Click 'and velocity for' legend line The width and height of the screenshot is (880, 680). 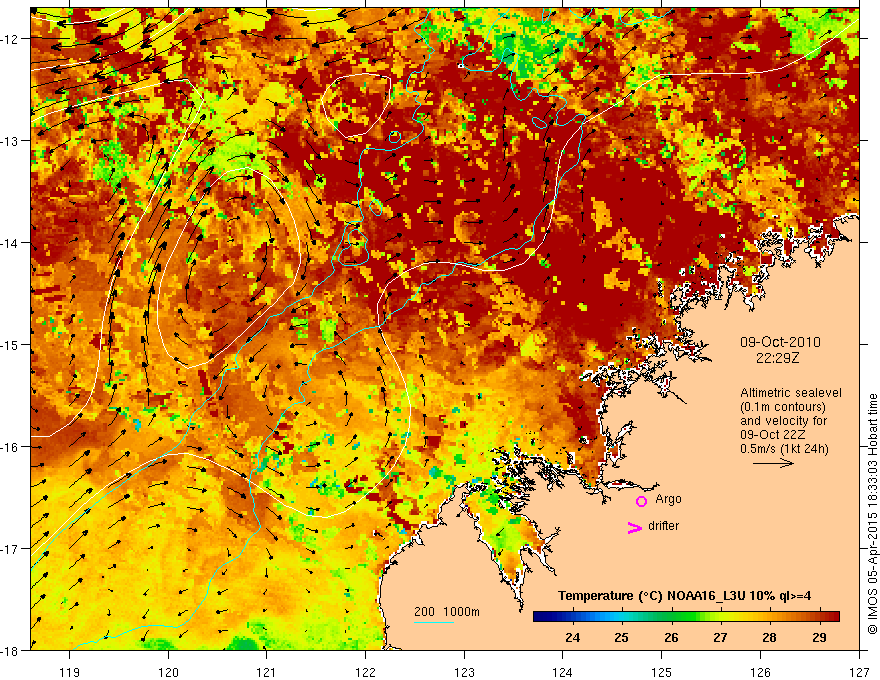click(x=783, y=421)
